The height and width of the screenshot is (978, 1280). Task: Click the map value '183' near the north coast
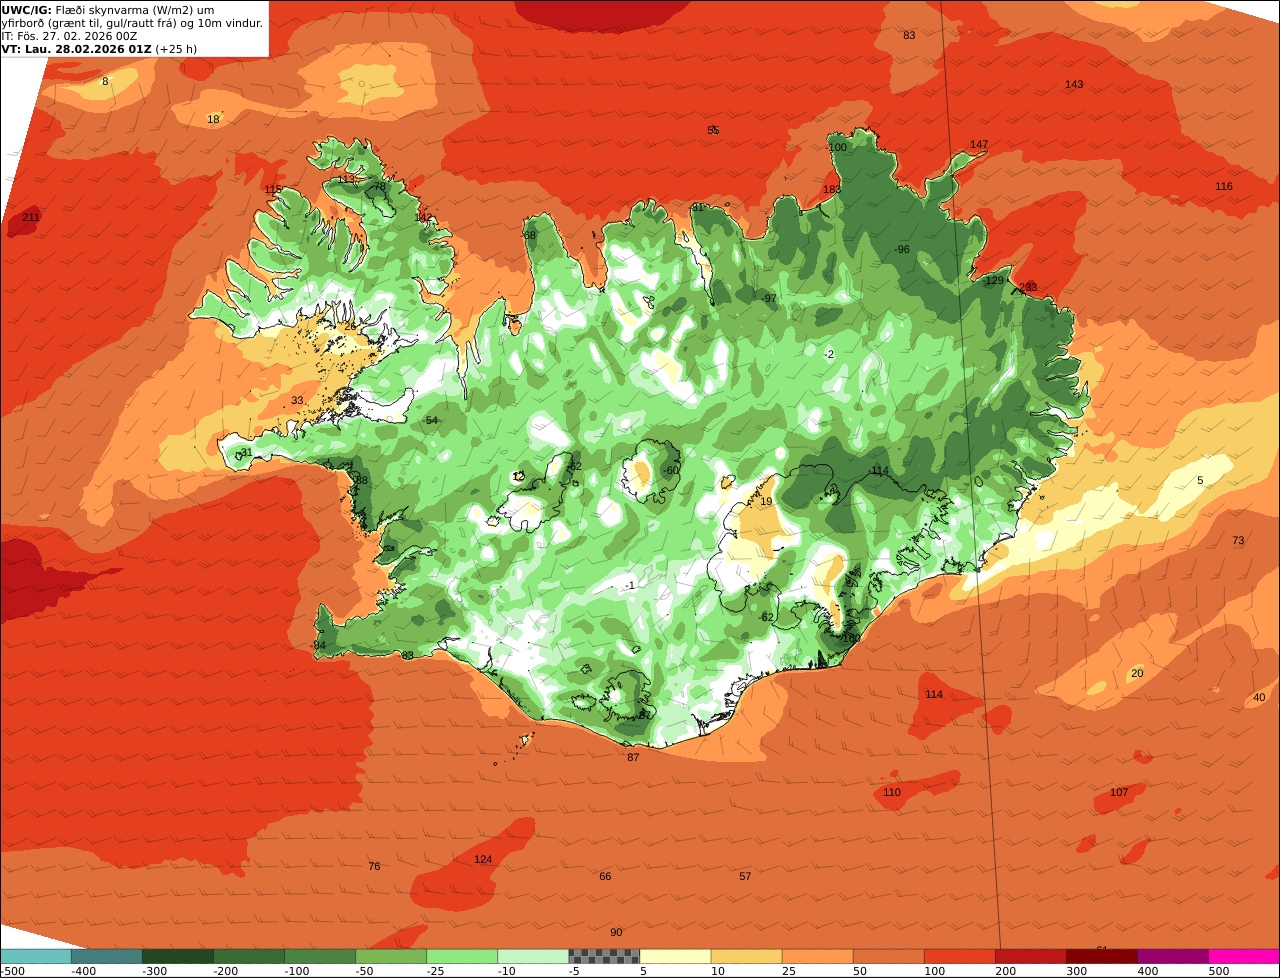click(831, 189)
